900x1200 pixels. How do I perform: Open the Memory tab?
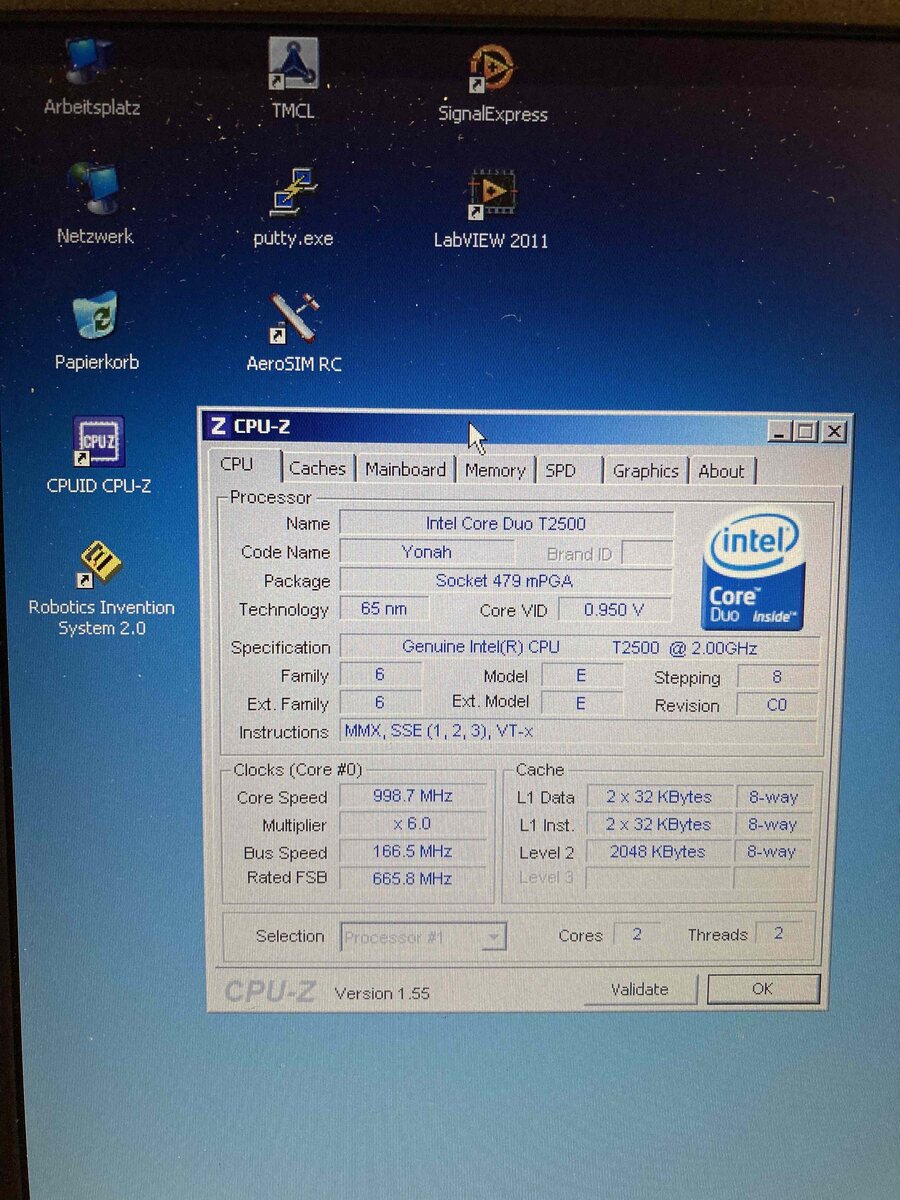point(495,470)
